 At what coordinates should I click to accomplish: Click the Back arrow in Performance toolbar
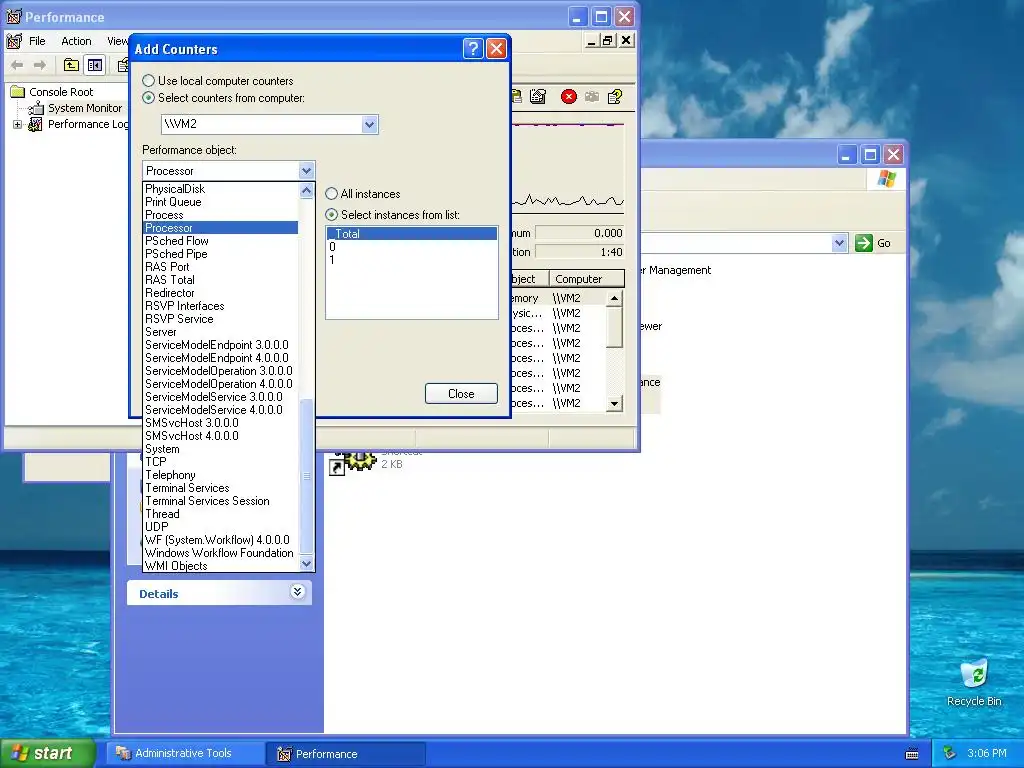(17, 65)
